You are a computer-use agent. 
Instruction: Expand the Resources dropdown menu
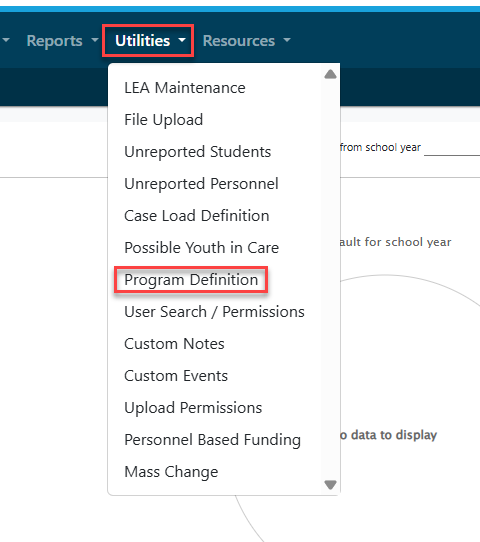(x=246, y=41)
